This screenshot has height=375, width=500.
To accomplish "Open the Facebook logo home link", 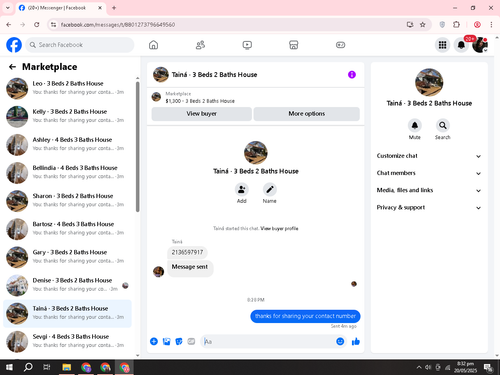I will tap(14, 45).
